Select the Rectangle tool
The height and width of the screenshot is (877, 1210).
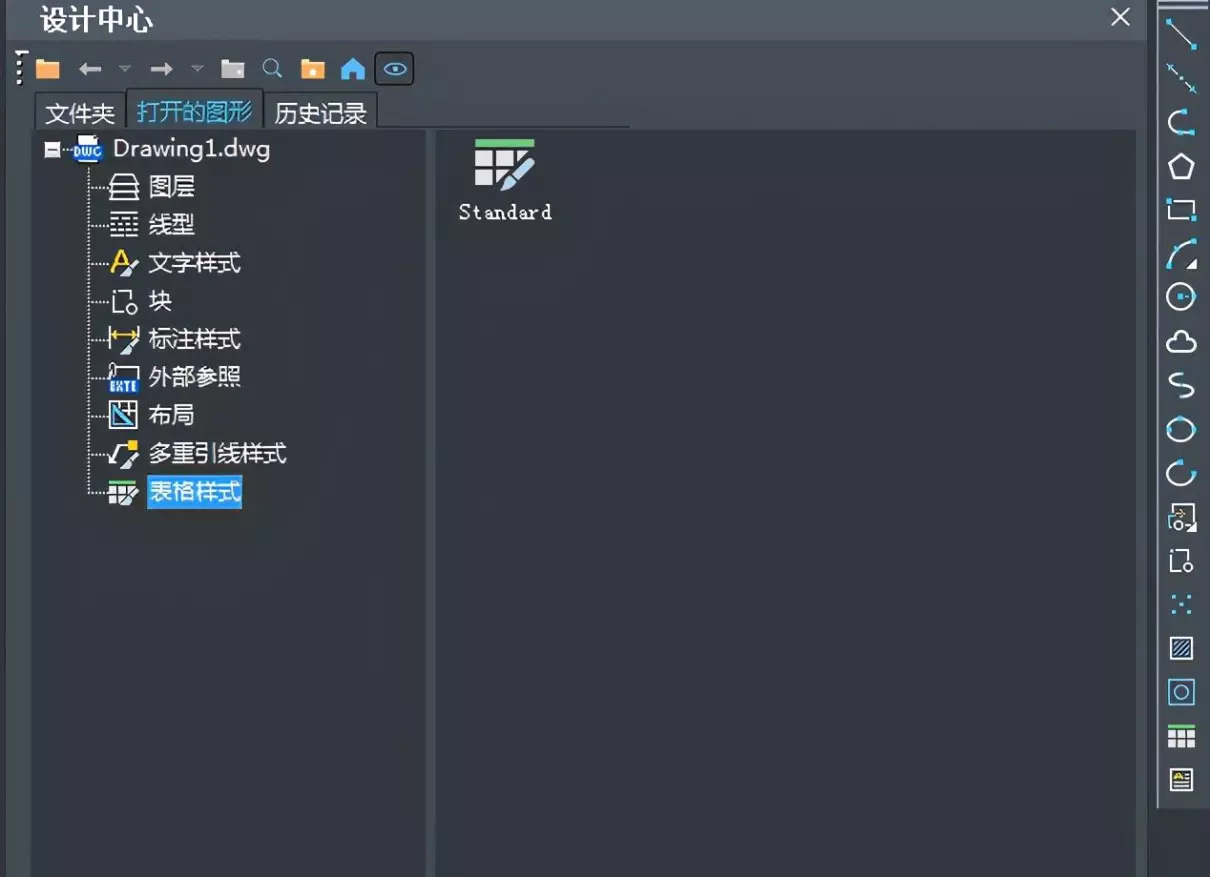(x=1181, y=210)
